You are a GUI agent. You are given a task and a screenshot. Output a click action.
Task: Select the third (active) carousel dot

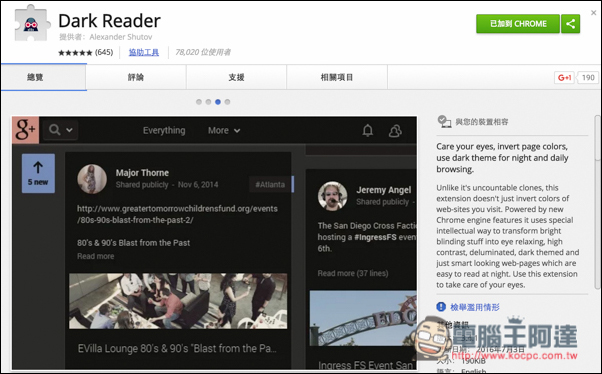(218, 102)
